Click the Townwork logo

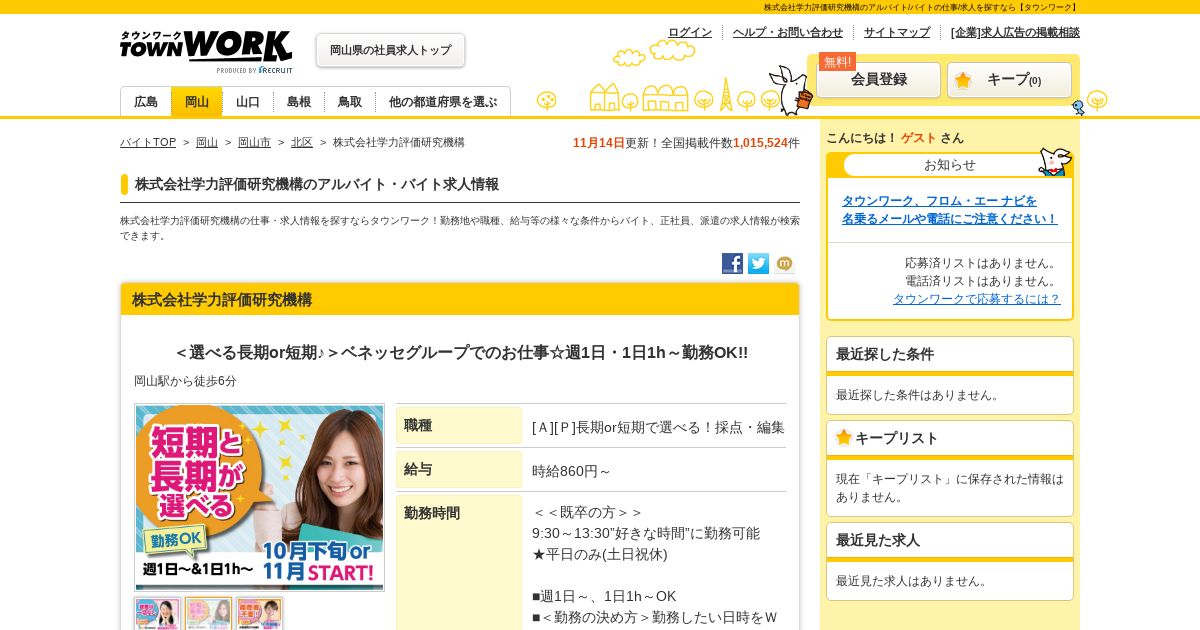click(x=206, y=51)
